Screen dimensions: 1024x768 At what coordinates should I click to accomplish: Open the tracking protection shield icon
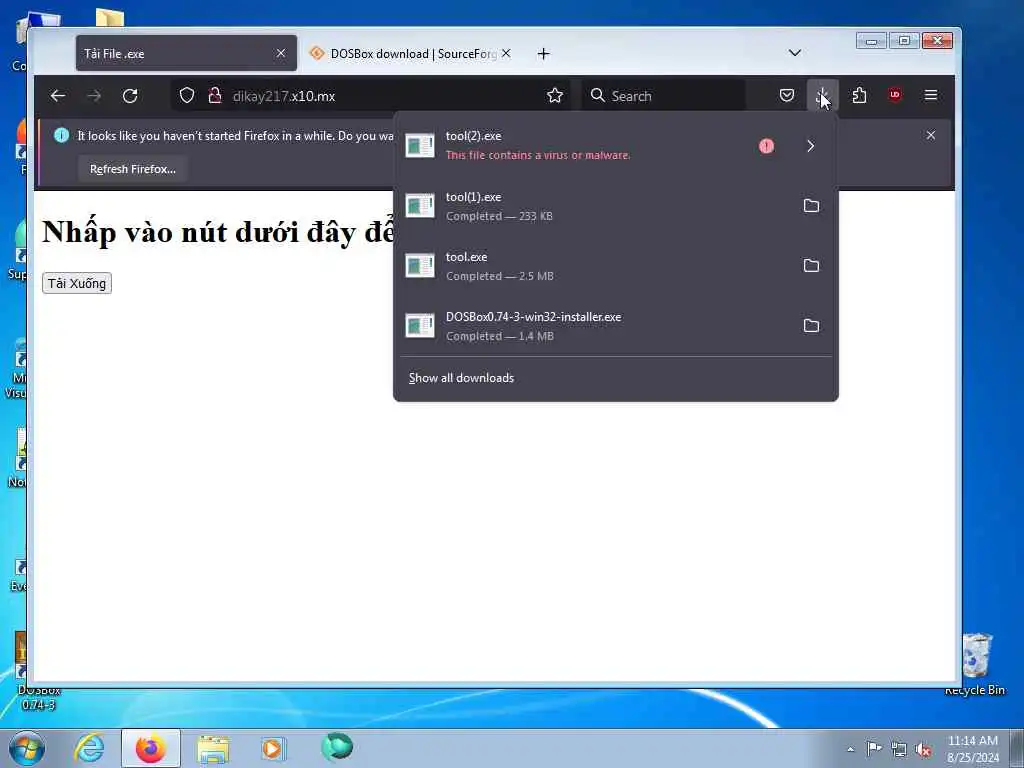tap(187, 96)
